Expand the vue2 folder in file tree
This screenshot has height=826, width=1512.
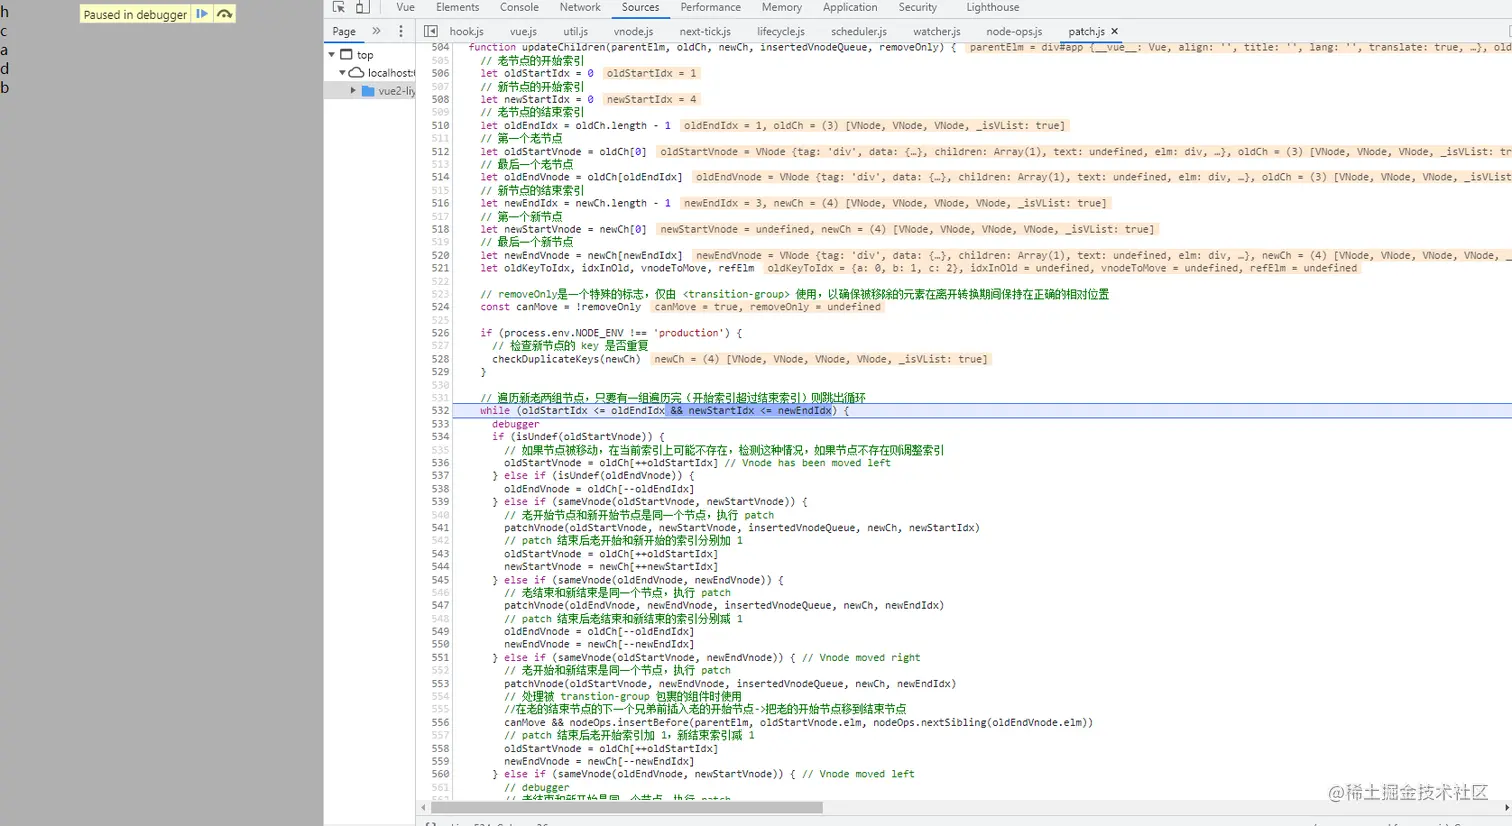click(352, 90)
